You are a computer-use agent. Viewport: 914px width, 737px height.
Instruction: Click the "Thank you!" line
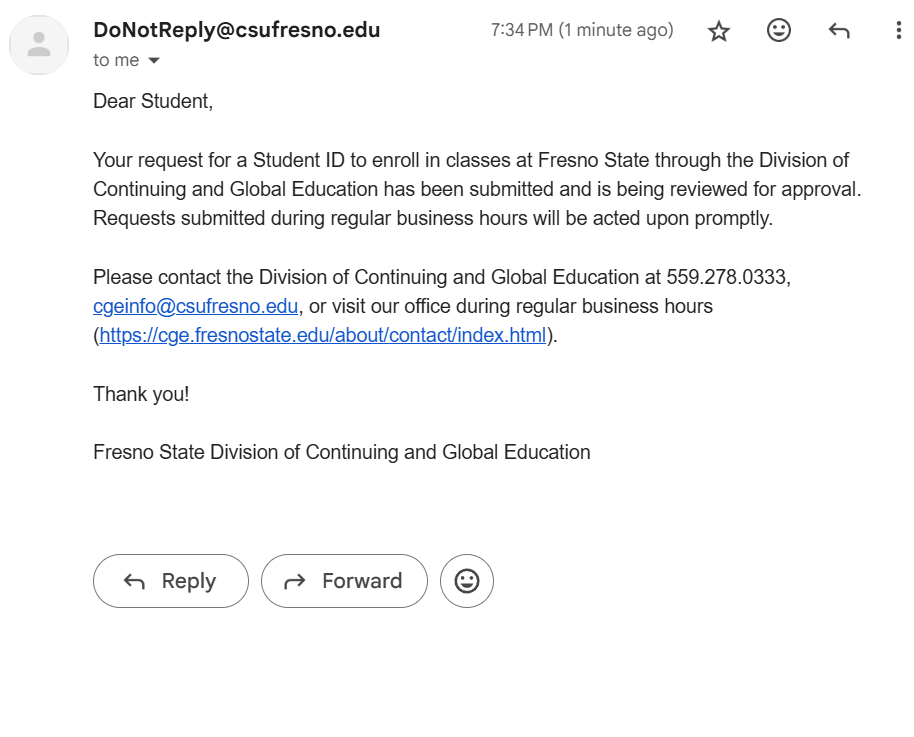(141, 393)
